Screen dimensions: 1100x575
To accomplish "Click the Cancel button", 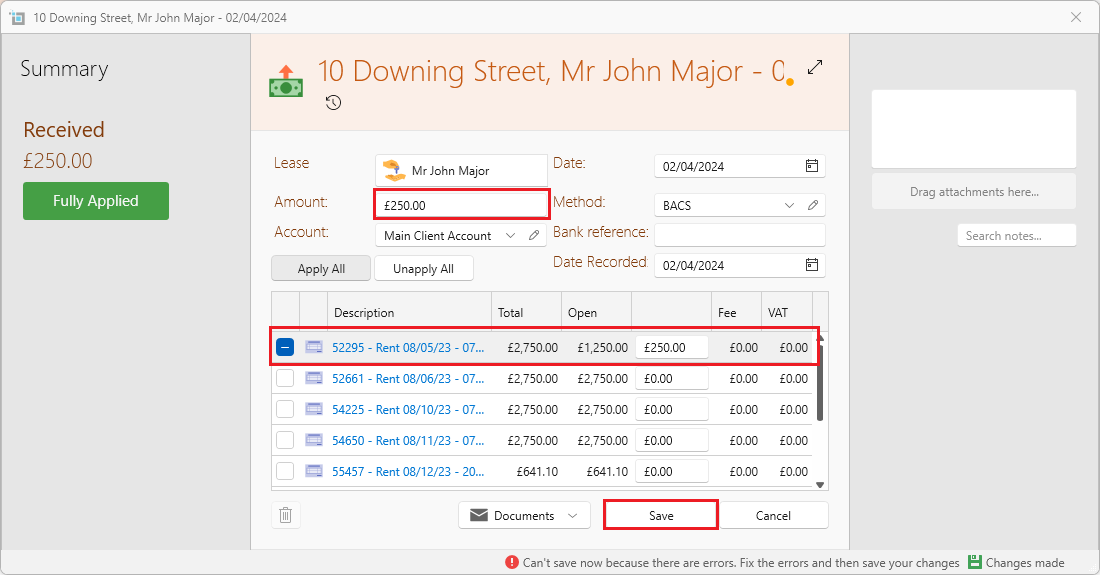I will click(773, 515).
